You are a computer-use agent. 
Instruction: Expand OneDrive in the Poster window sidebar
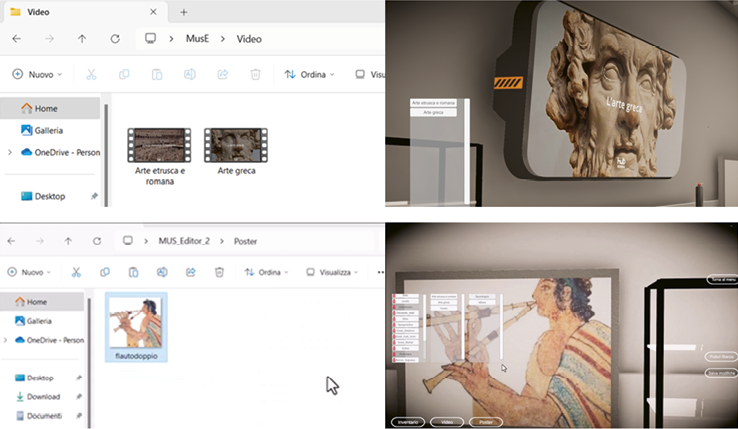click(x=6, y=340)
